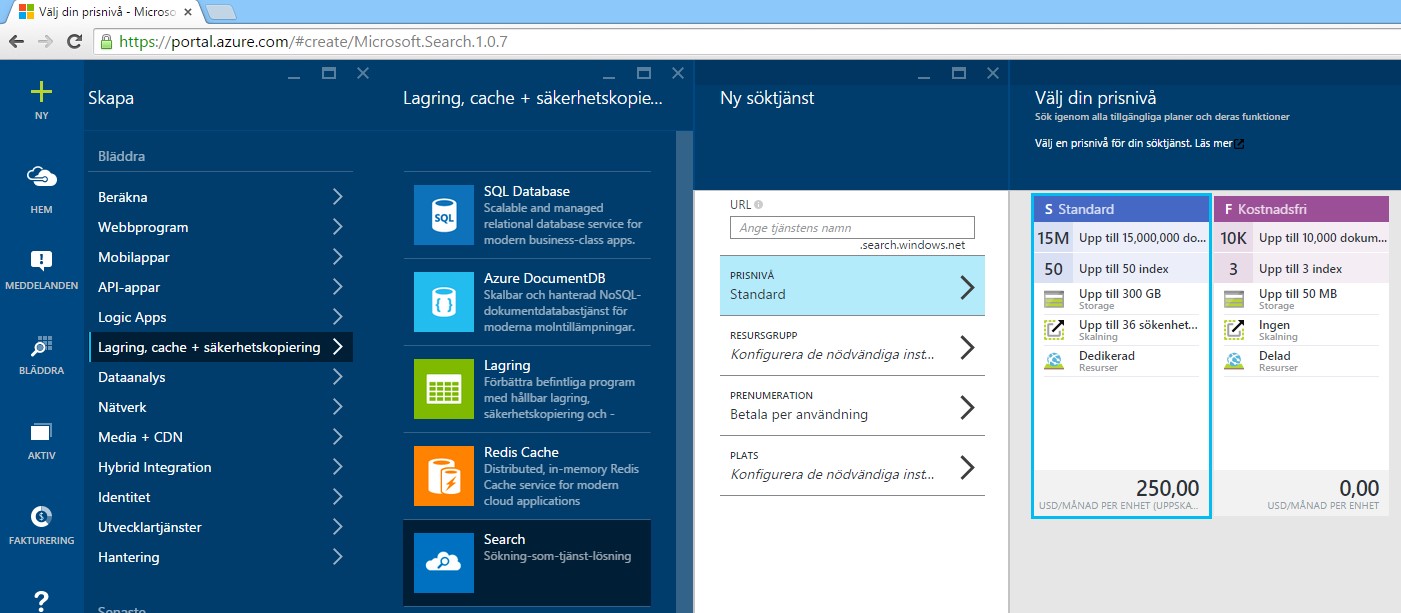Select the Hantering category

click(x=220, y=557)
